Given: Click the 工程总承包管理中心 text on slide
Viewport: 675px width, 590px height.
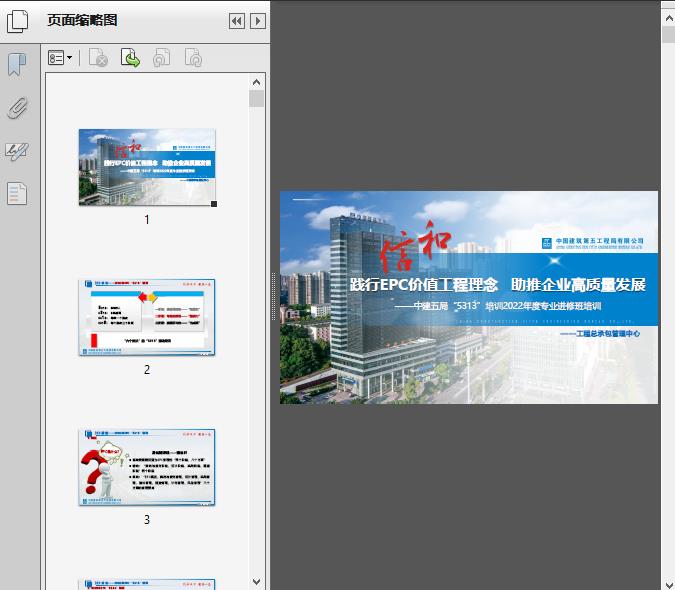Looking at the screenshot, I should point(600,334).
